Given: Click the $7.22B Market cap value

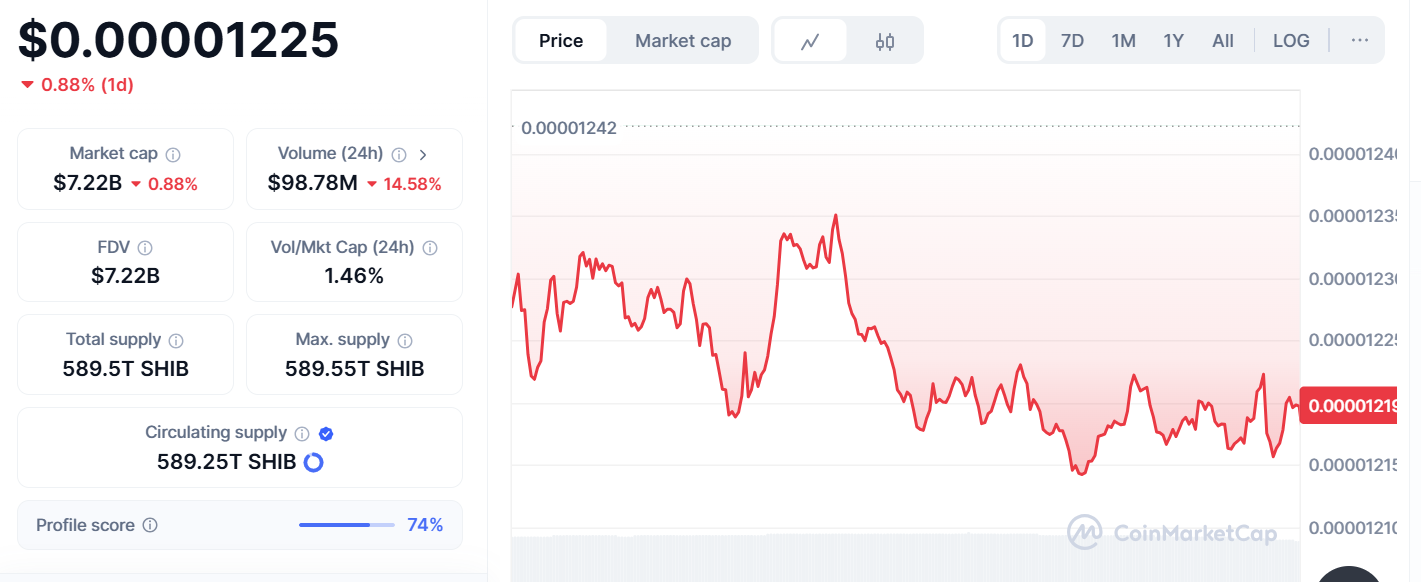Looking at the screenshot, I should 88,183.
